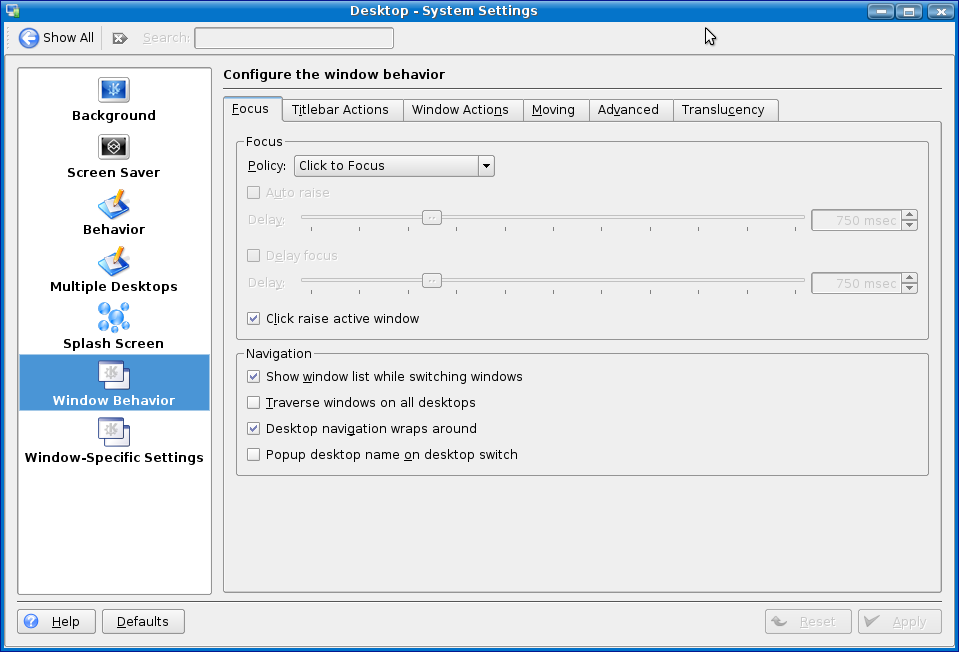959x652 pixels.
Task: Open the Screen Saver module icon
Action: tap(113, 147)
